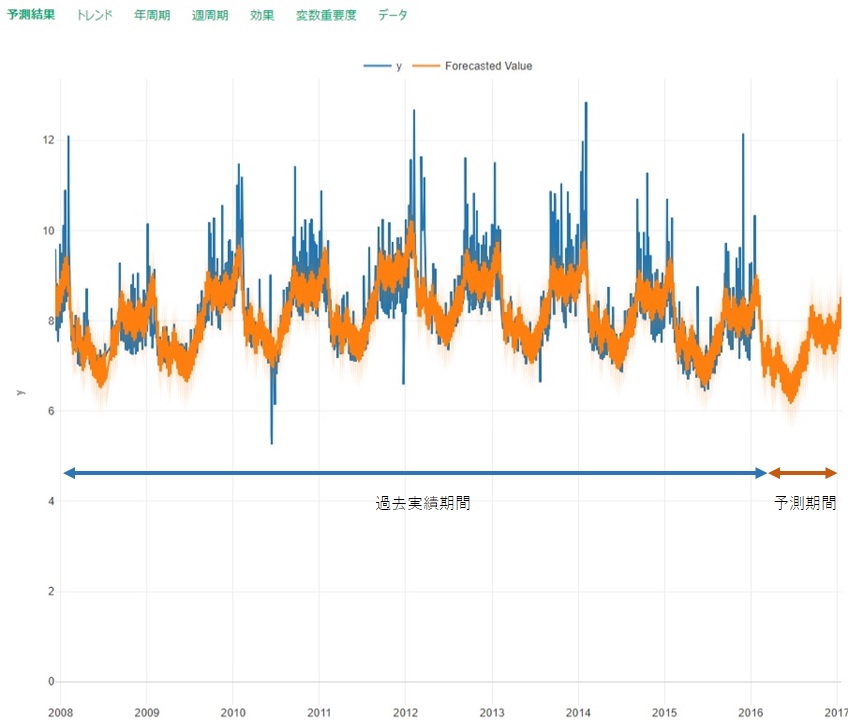Go to the 効果 tab
Image resolution: width=850 pixels, height=720 pixels.
coord(262,15)
